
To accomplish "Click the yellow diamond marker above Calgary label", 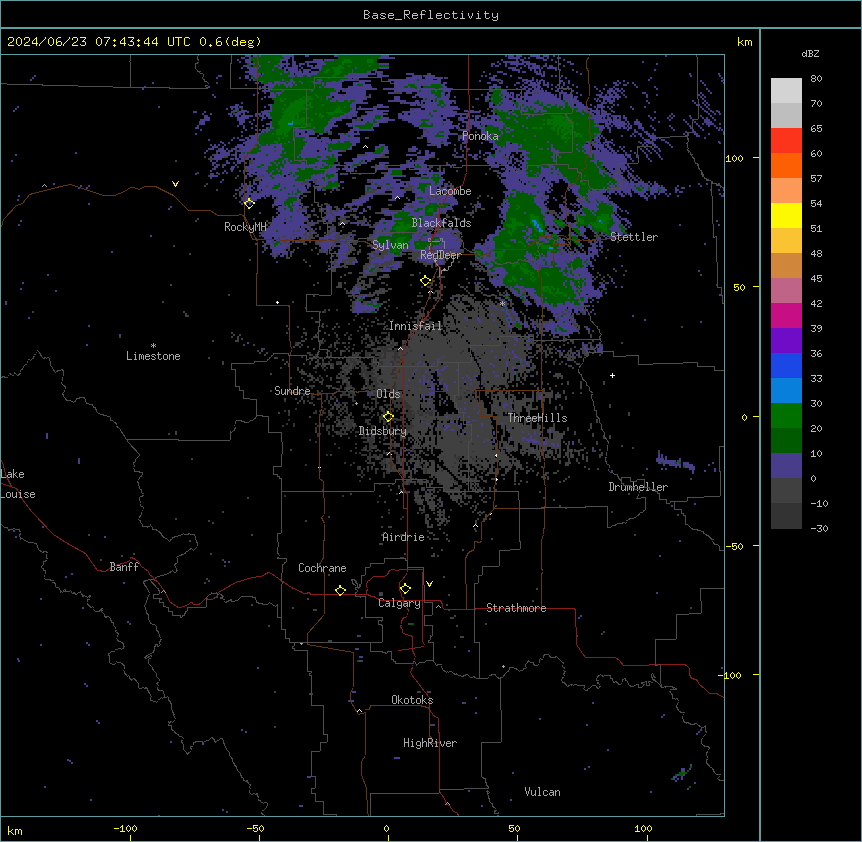I will click(405, 589).
